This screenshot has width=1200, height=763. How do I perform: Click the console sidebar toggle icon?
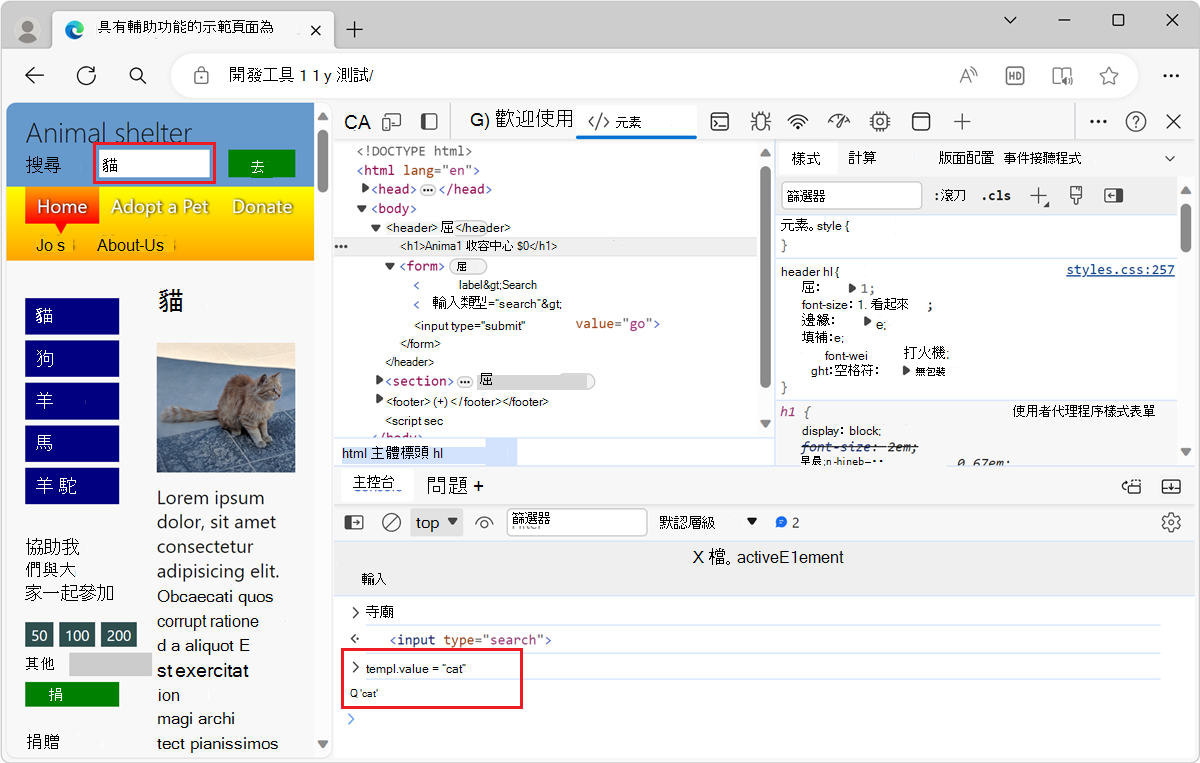(354, 522)
